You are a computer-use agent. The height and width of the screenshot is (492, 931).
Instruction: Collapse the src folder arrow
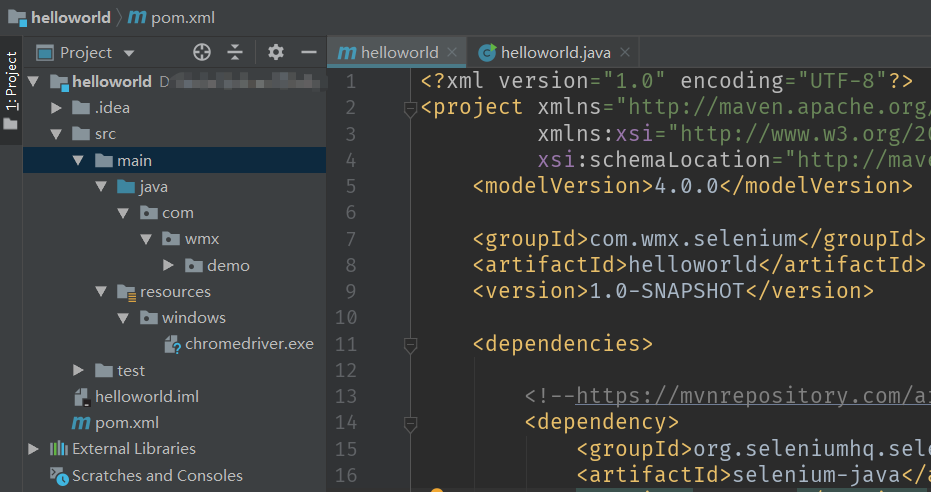(56, 134)
